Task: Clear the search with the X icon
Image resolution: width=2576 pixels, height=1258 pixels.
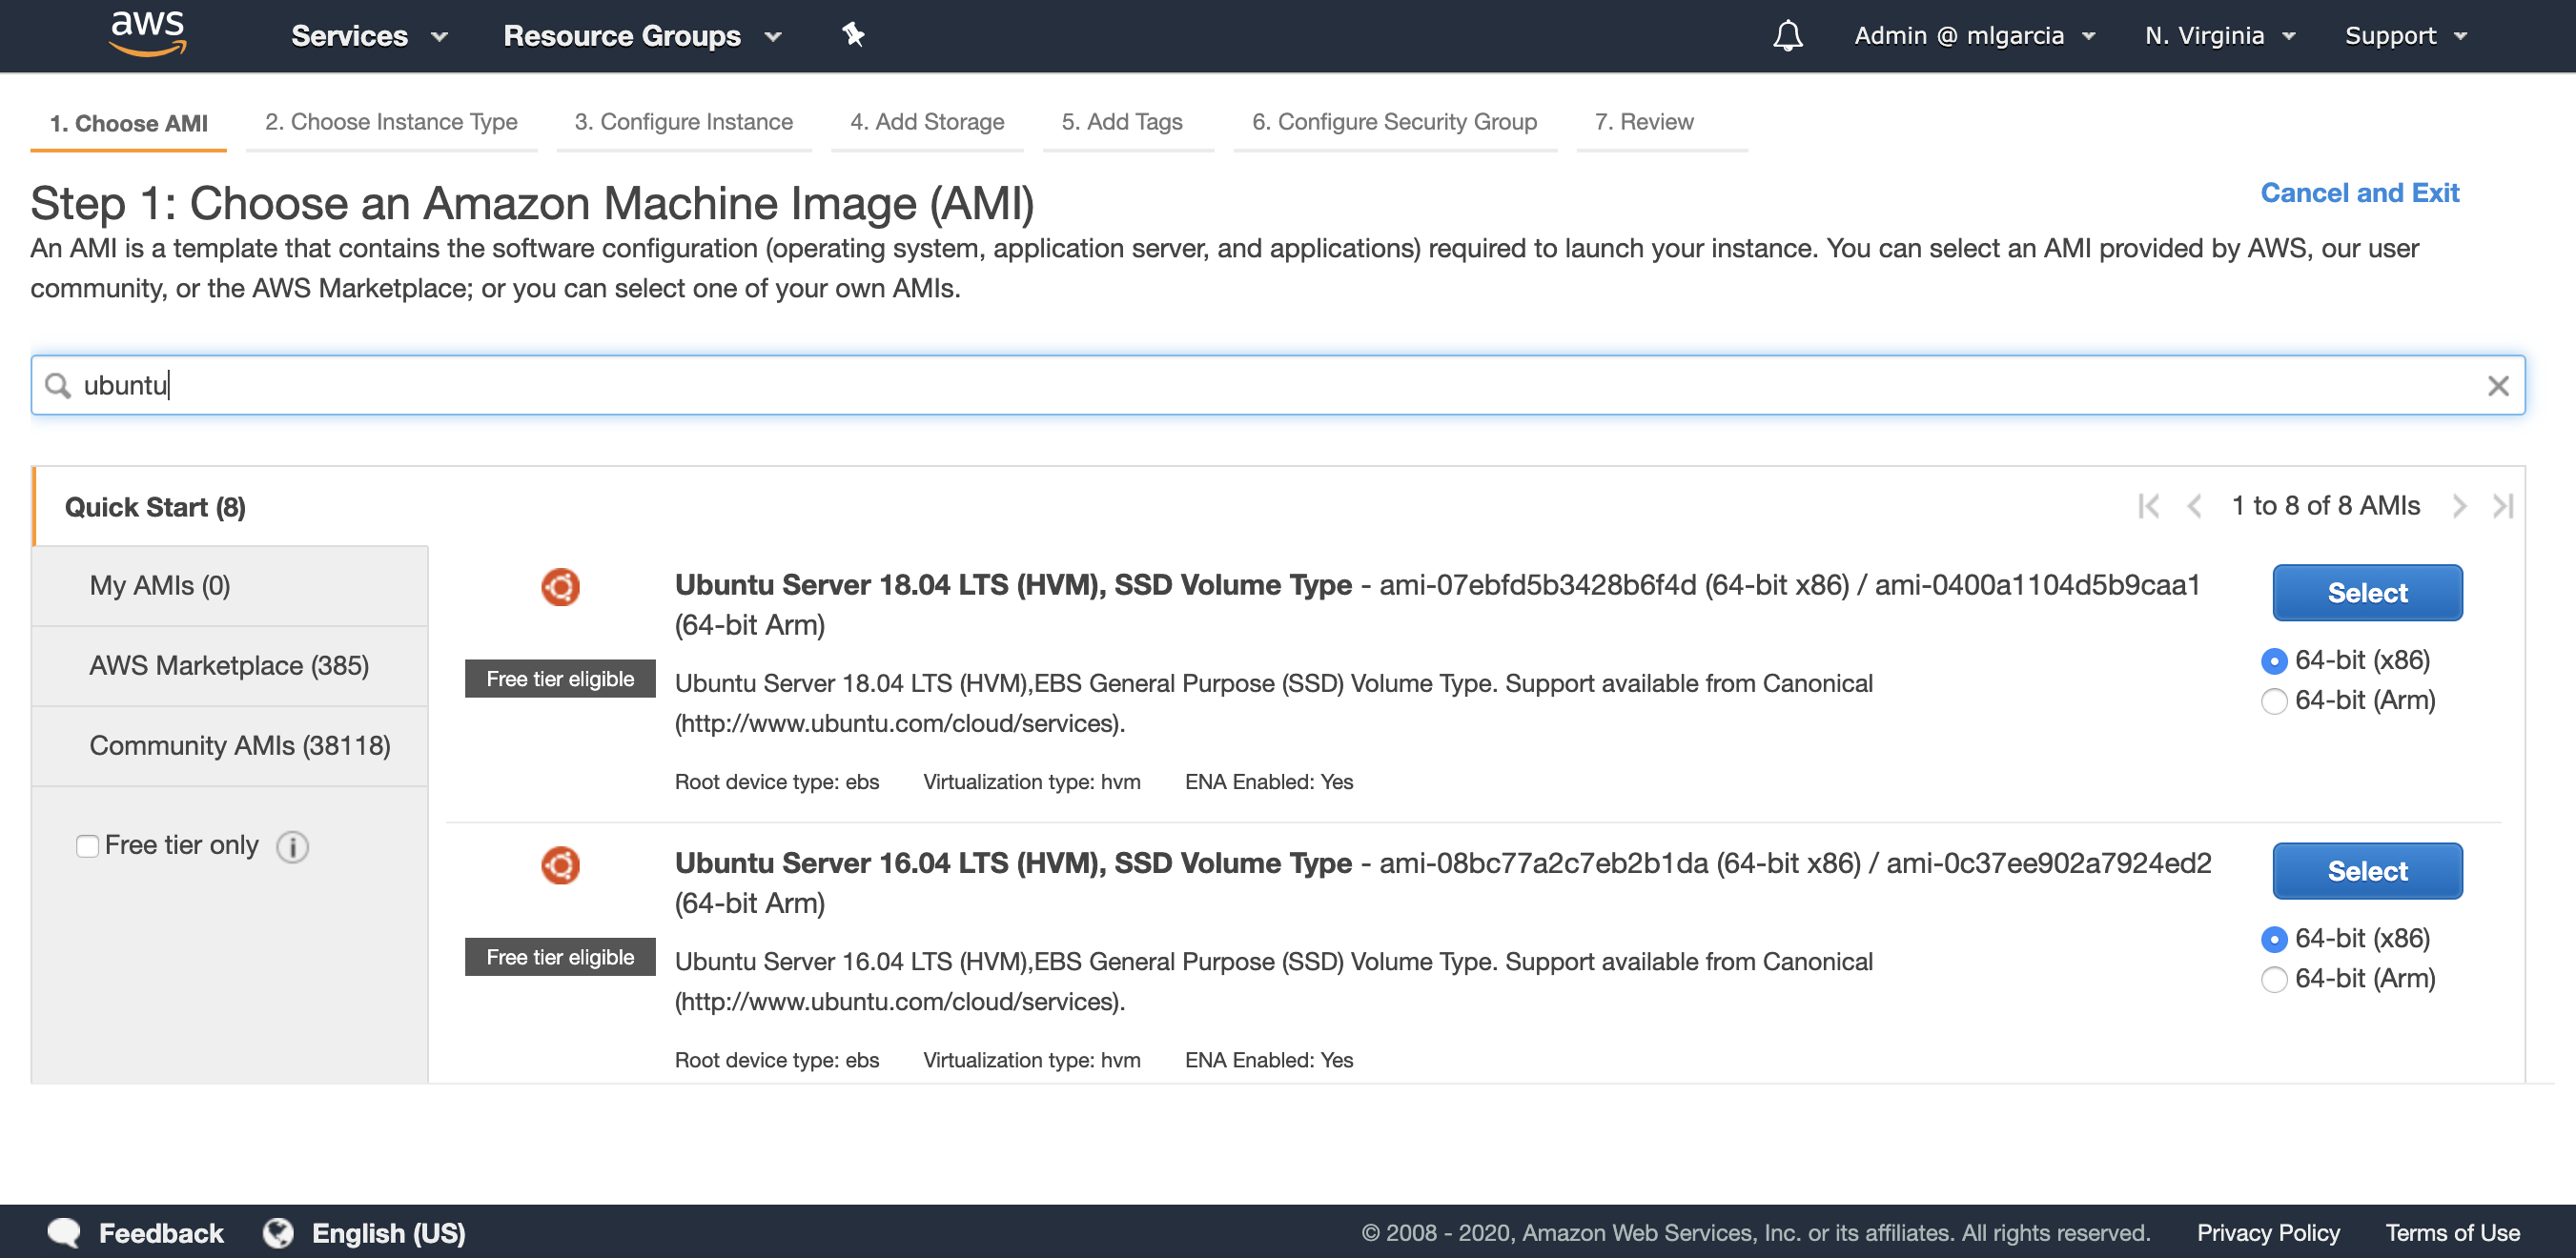Action: (x=2497, y=386)
